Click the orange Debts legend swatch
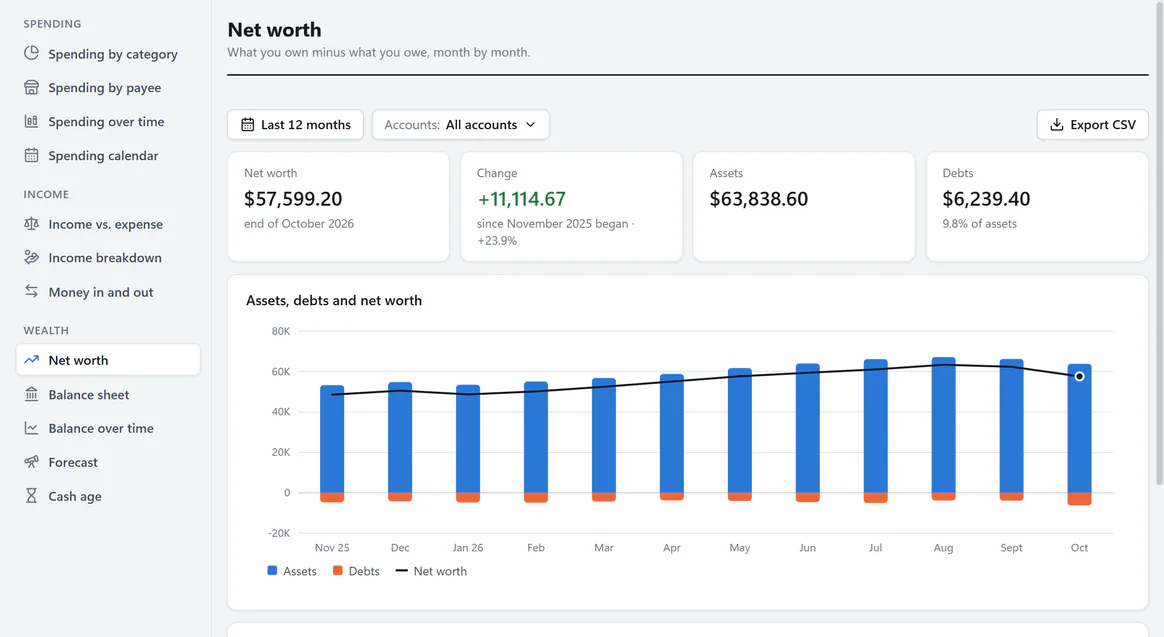 pyautogui.click(x=338, y=570)
